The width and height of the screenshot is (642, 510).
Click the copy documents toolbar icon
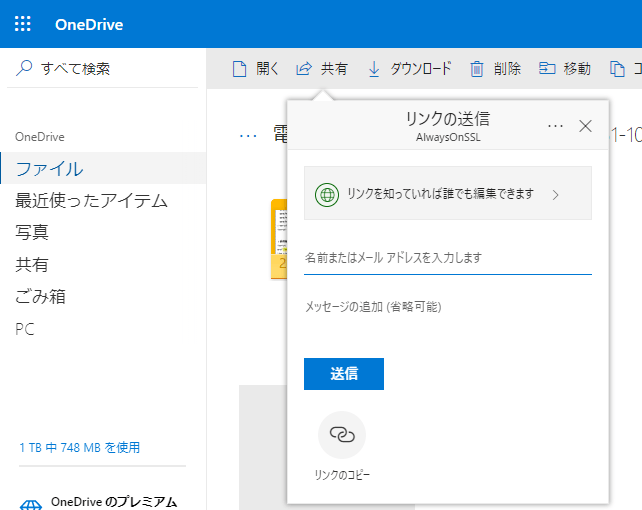(x=617, y=69)
